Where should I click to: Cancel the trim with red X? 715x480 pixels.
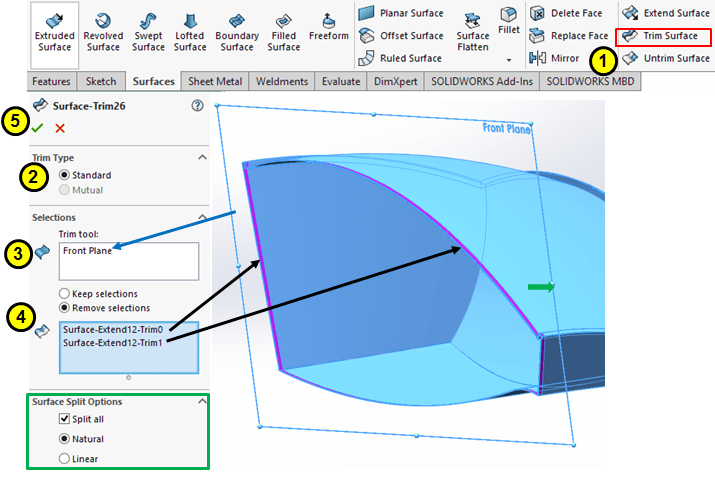coord(60,128)
